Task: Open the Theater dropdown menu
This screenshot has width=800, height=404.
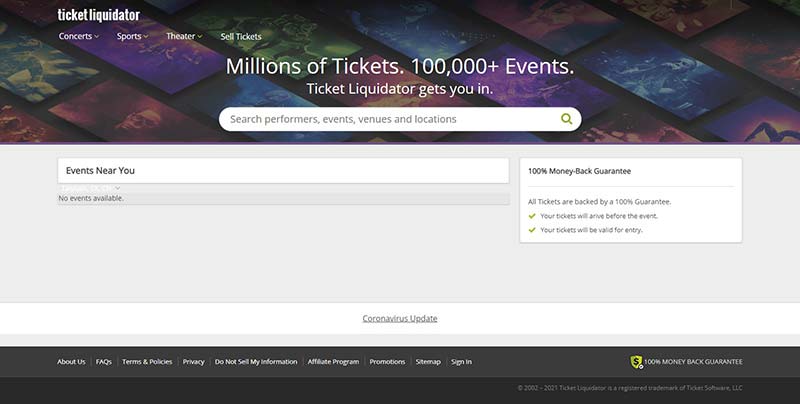Action: coord(184,36)
